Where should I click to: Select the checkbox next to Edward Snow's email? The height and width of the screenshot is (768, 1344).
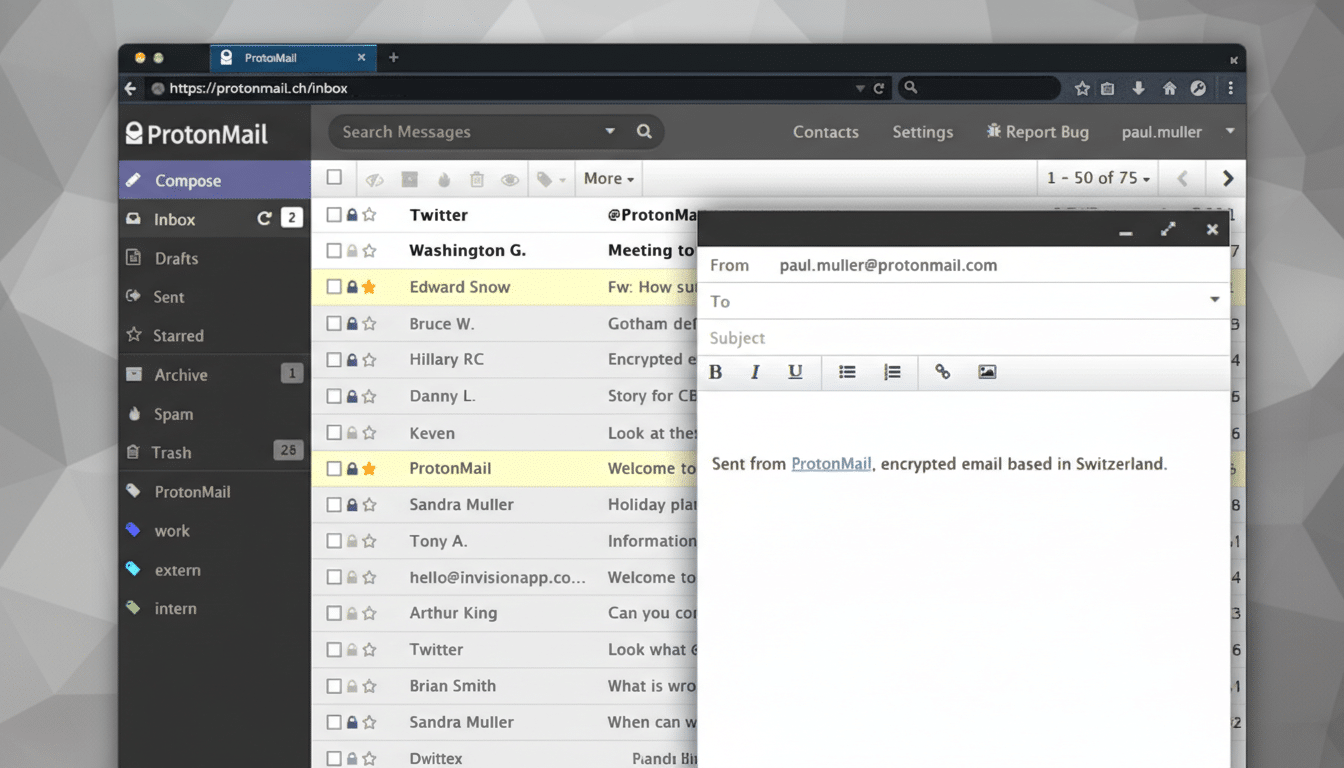click(x=334, y=287)
